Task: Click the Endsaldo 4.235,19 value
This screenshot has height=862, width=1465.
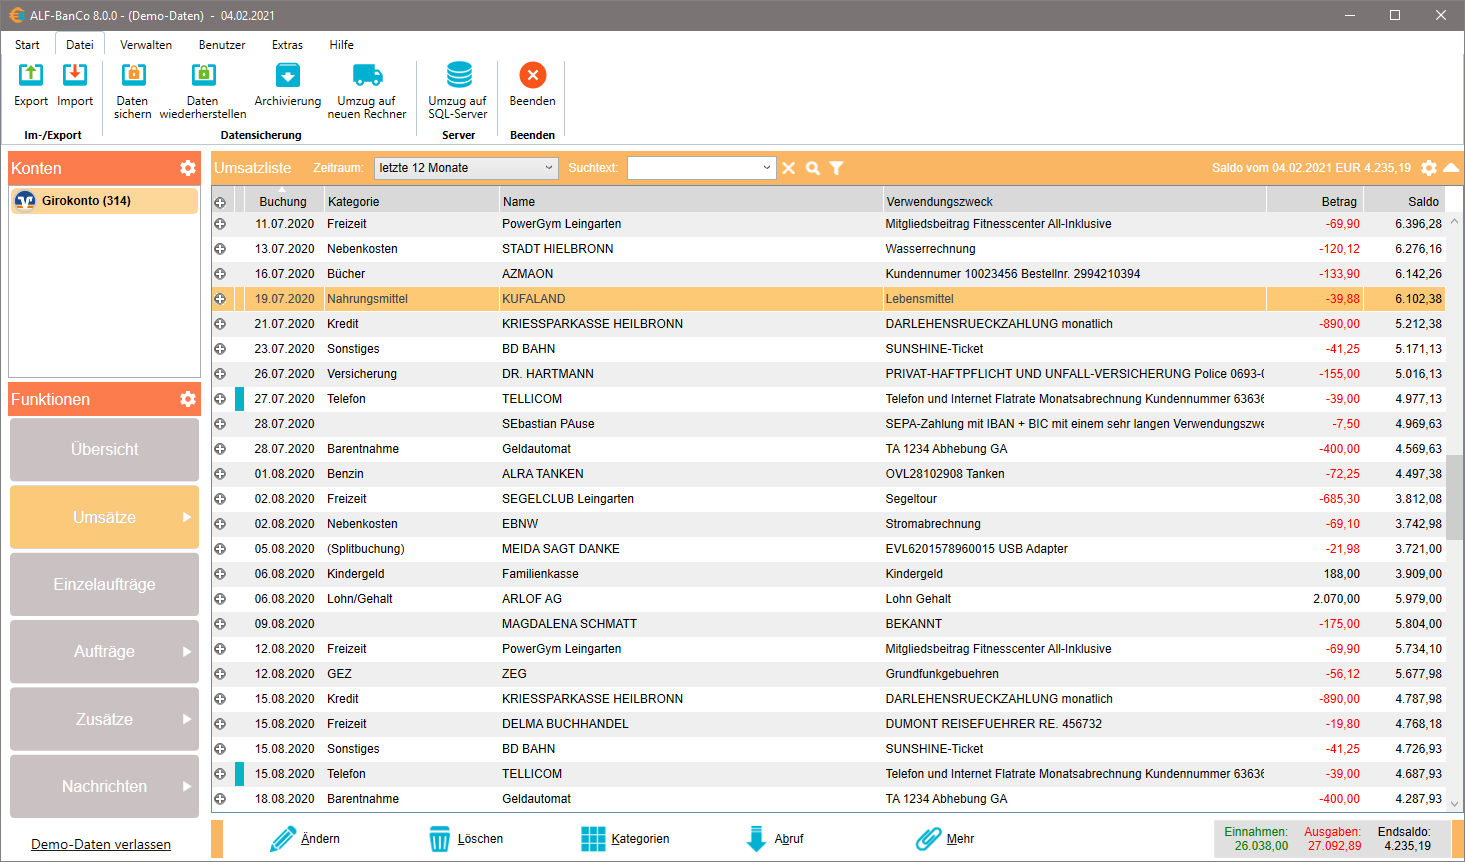Action: [1407, 846]
